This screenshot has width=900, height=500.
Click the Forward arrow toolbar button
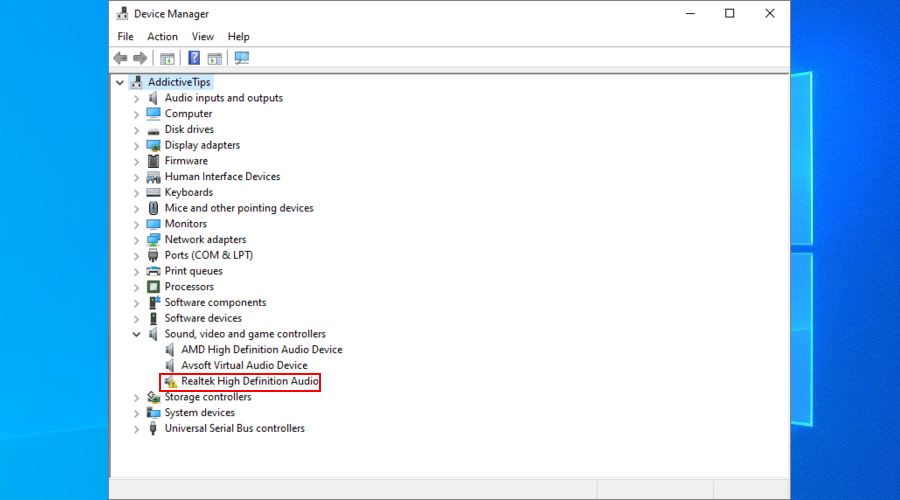tap(140, 58)
